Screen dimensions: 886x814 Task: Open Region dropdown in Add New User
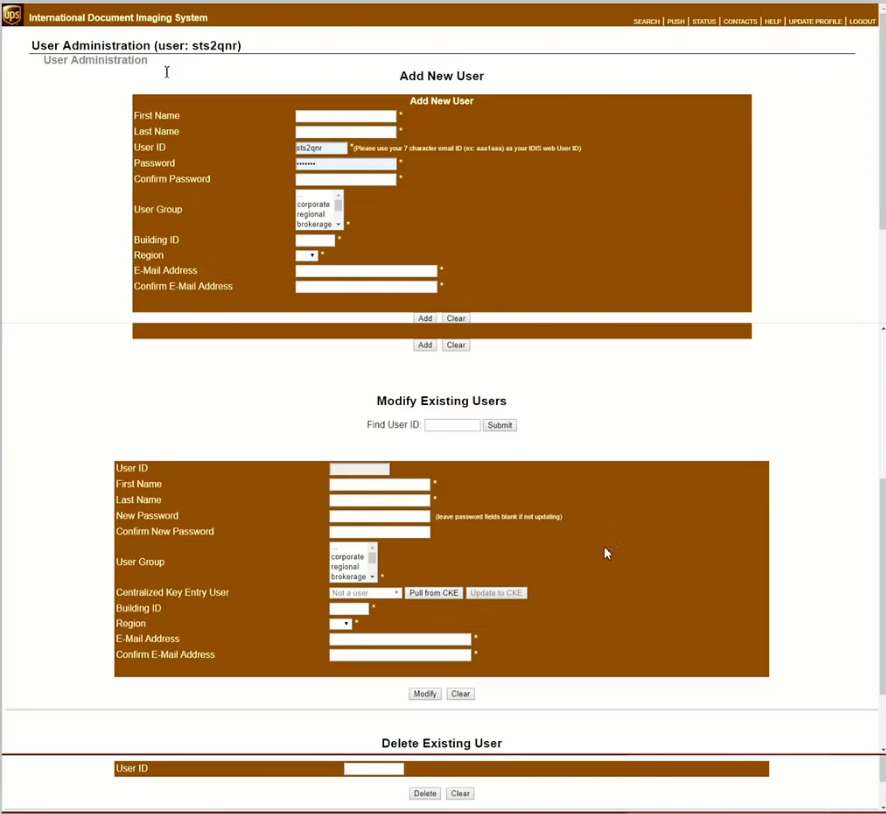click(306, 256)
